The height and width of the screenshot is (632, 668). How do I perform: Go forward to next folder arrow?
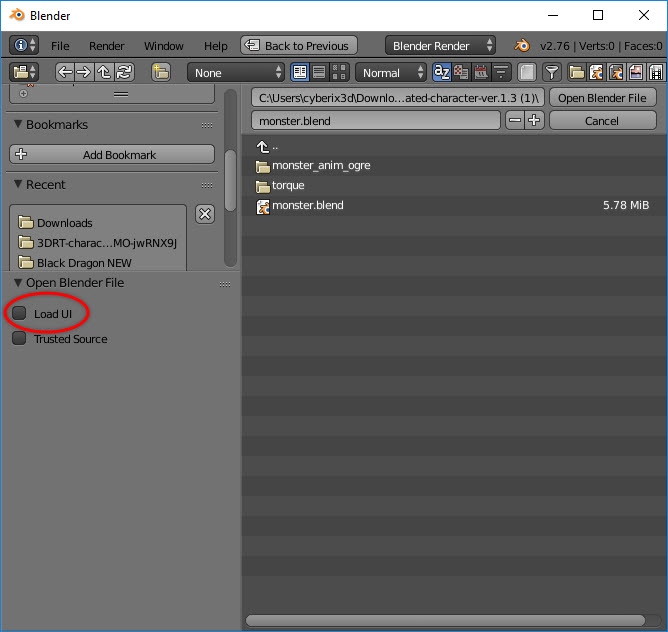tap(84, 72)
